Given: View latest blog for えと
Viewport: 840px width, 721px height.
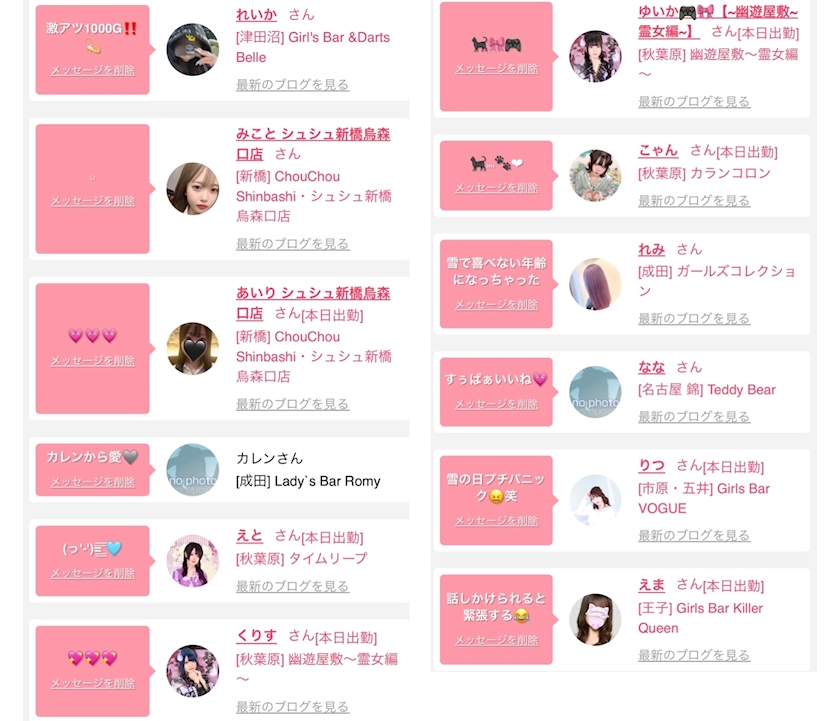Looking at the screenshot, I should click(x=292, y=586).
